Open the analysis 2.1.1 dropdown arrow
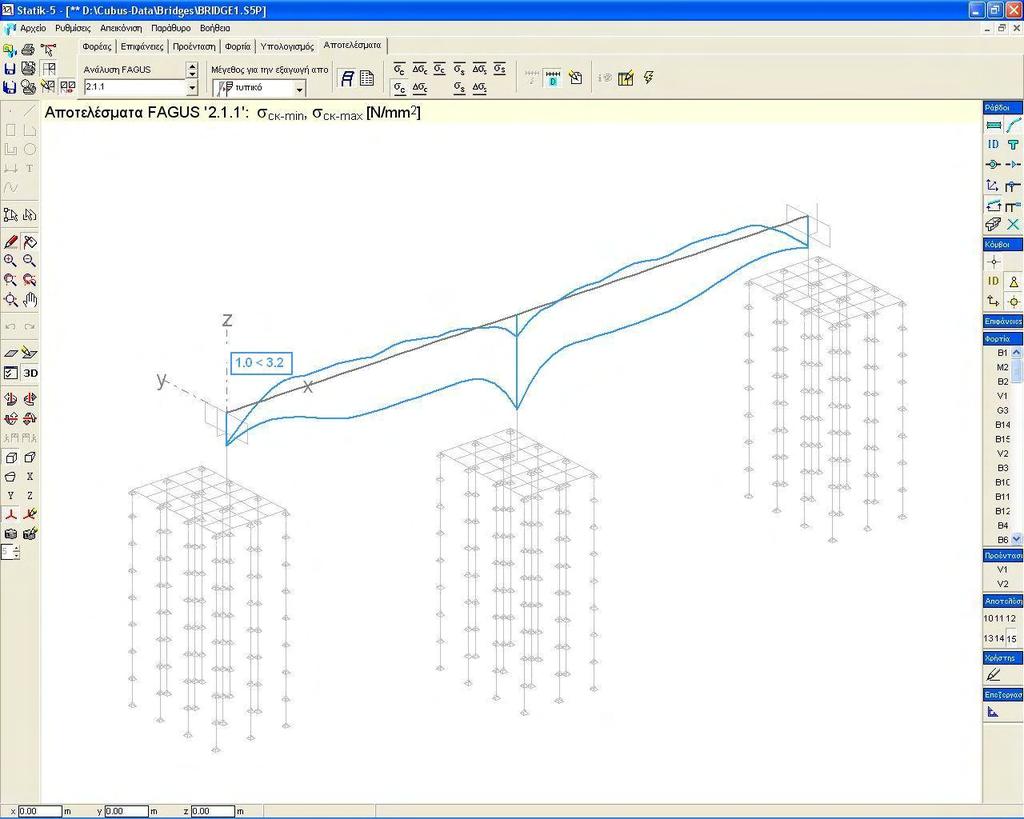1024x819 pixels. click(x=192, y=87)
